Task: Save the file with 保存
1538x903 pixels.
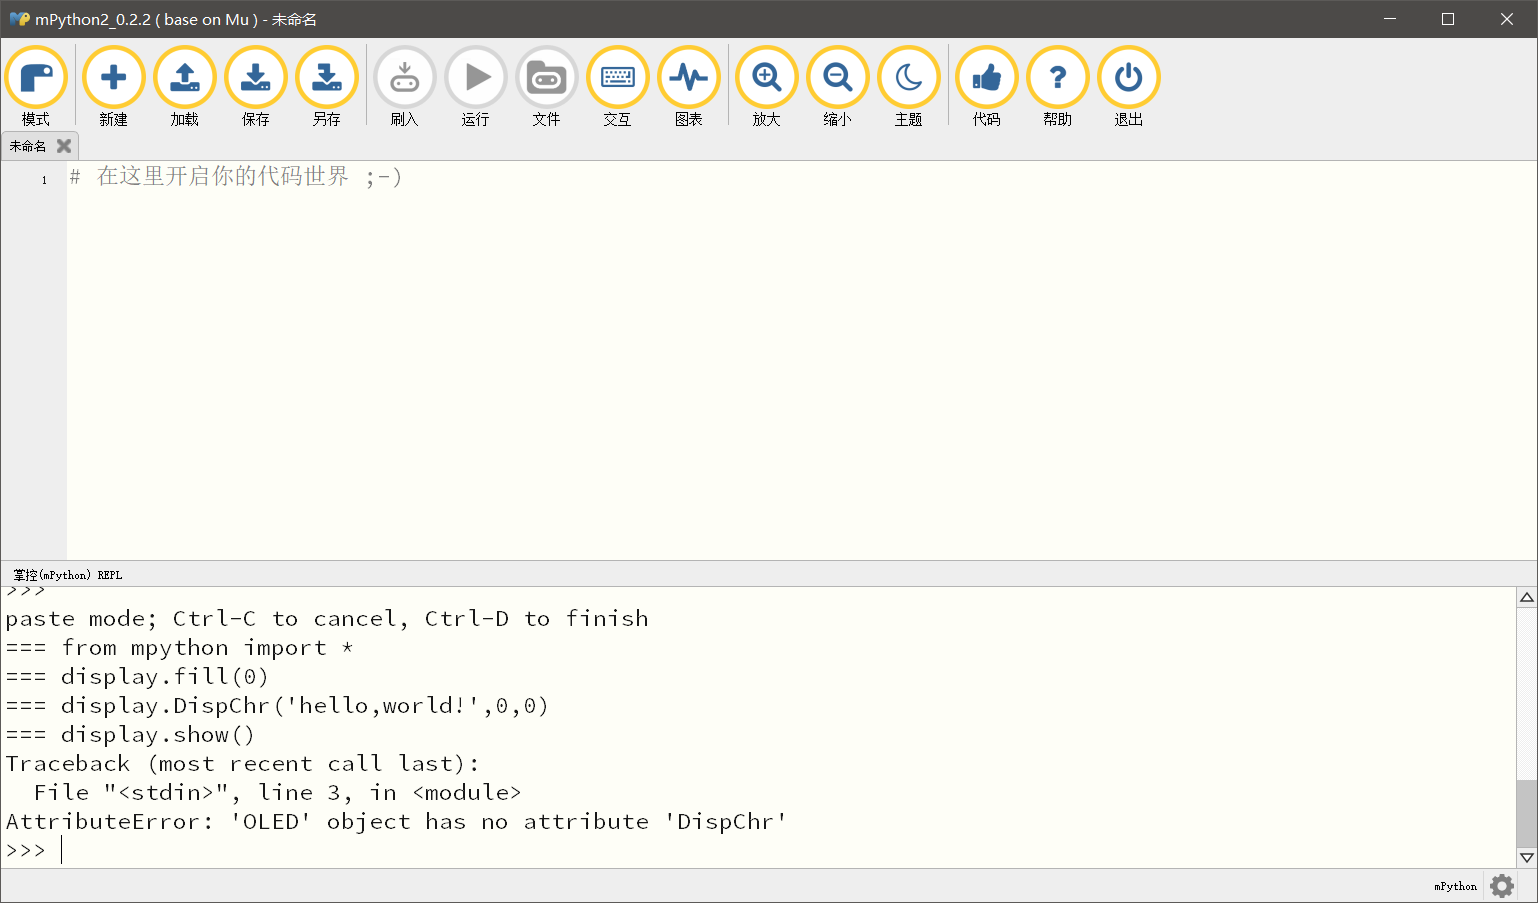Action: (256, 87)
